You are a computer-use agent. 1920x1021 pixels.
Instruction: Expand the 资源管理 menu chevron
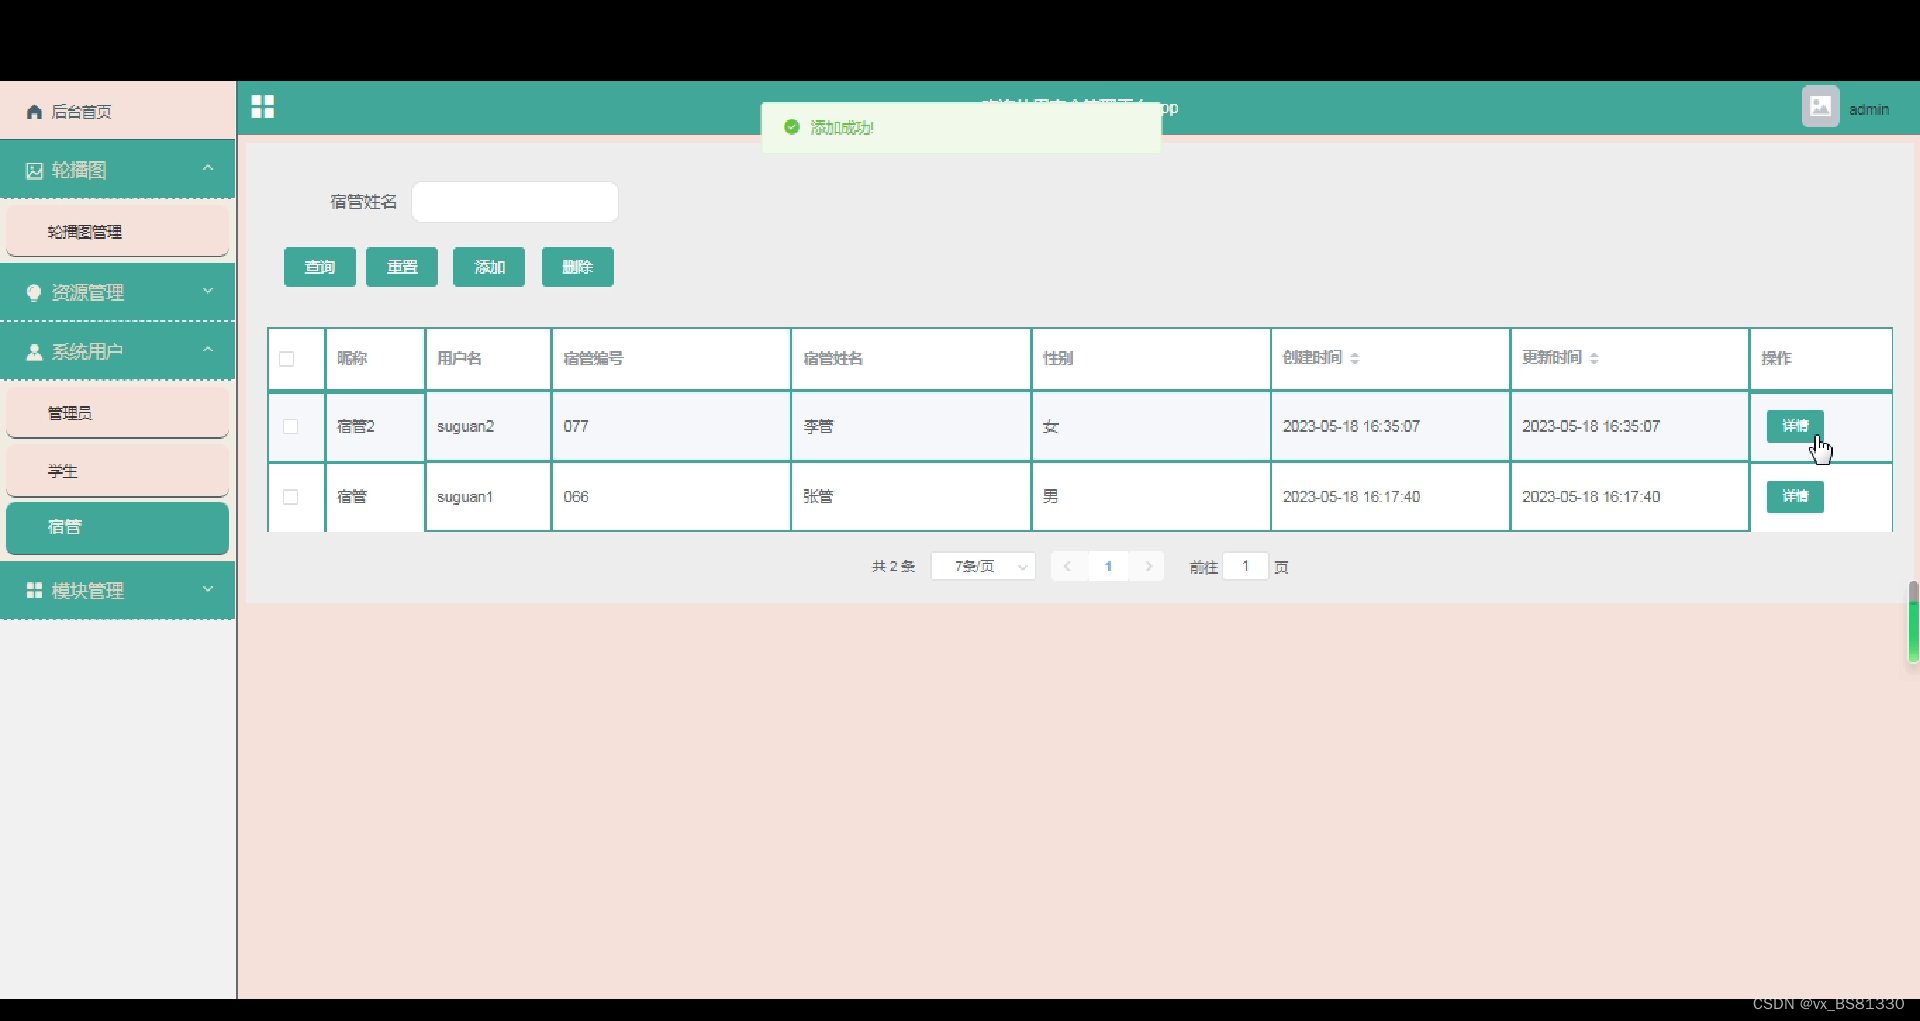[x=208, y=291]
